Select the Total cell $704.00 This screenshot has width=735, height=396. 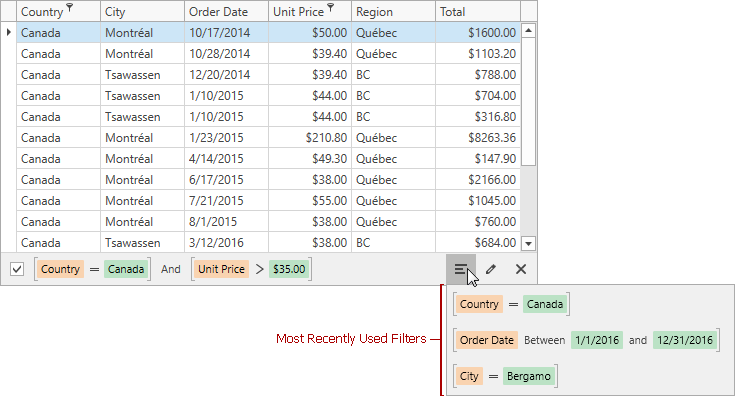coord(478,96)
